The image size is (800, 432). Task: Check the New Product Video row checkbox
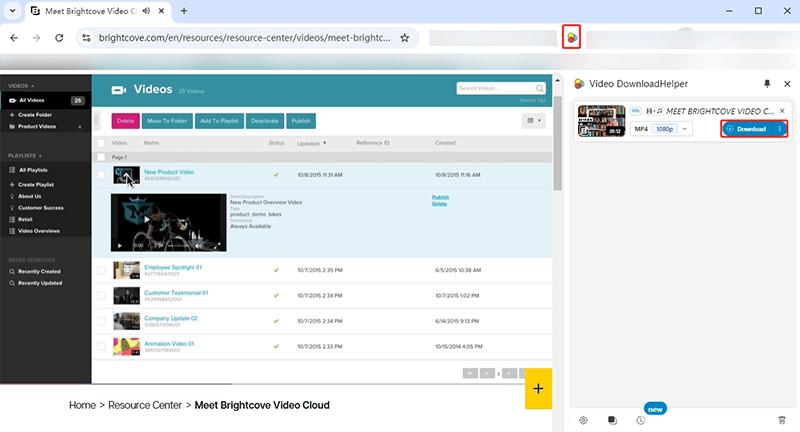tap(100, 174)
